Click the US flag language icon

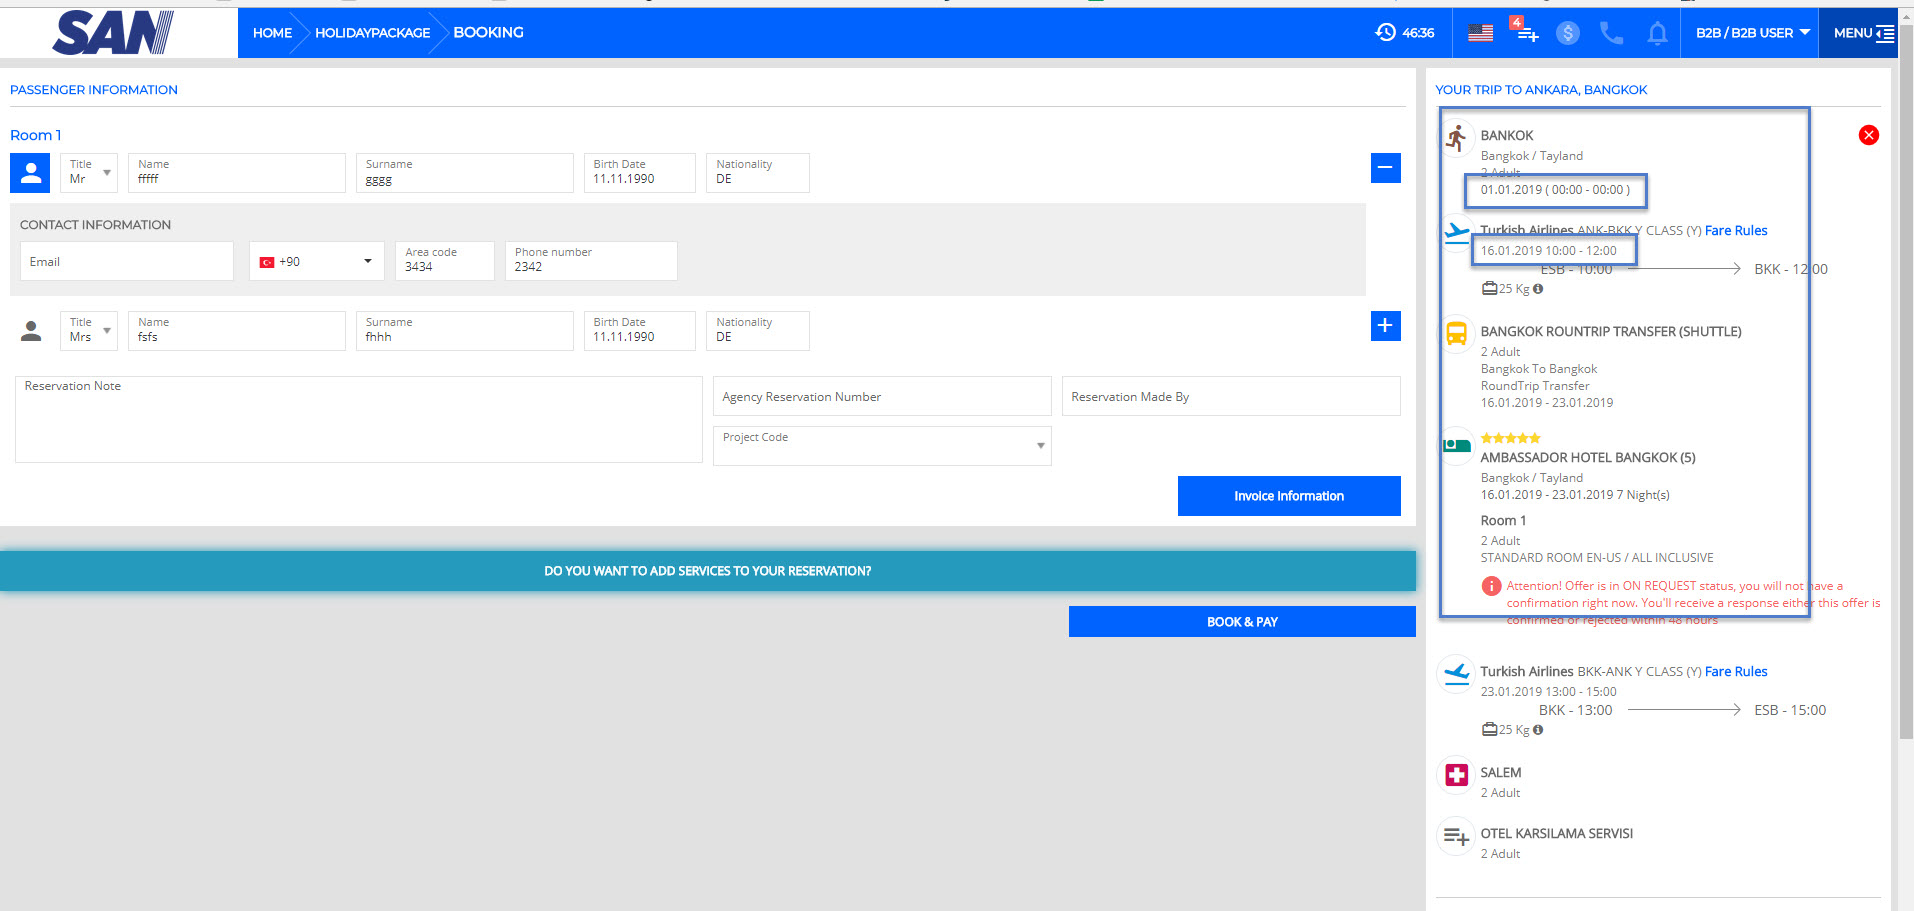pos(1480,33)
